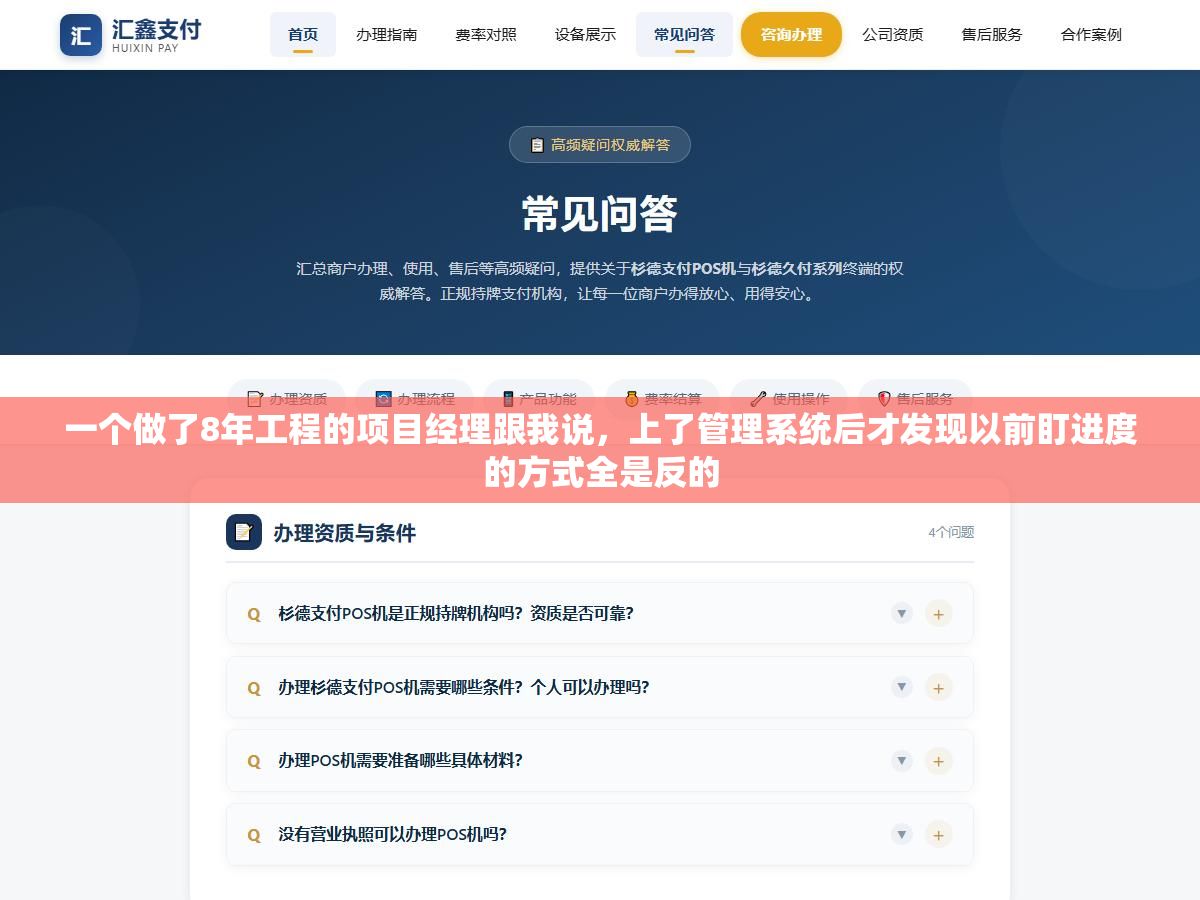The image size is (1200, 900).
Task: Switch to the 售后服务 category tab
Action: [x=915, y=398]
